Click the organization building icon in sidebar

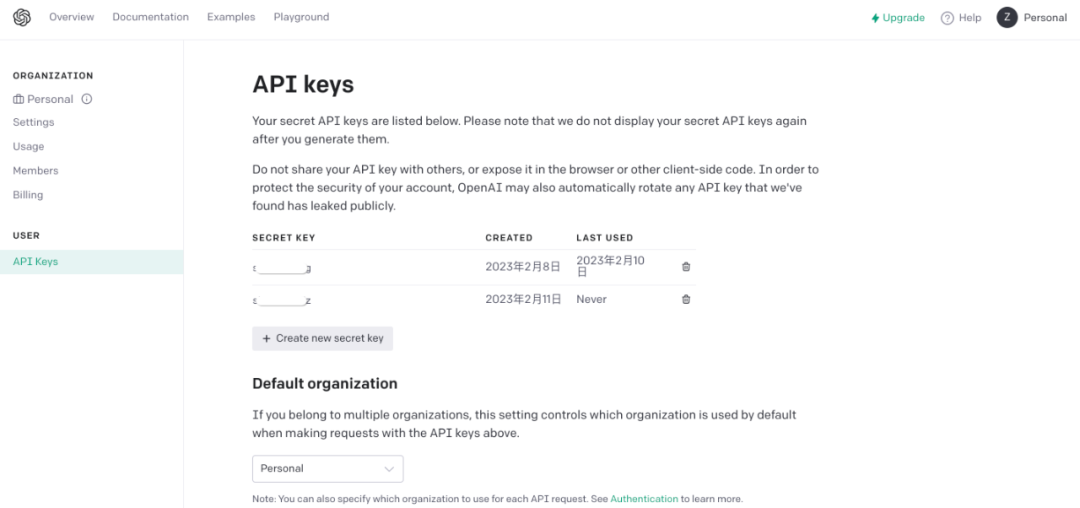click(18, 99)
